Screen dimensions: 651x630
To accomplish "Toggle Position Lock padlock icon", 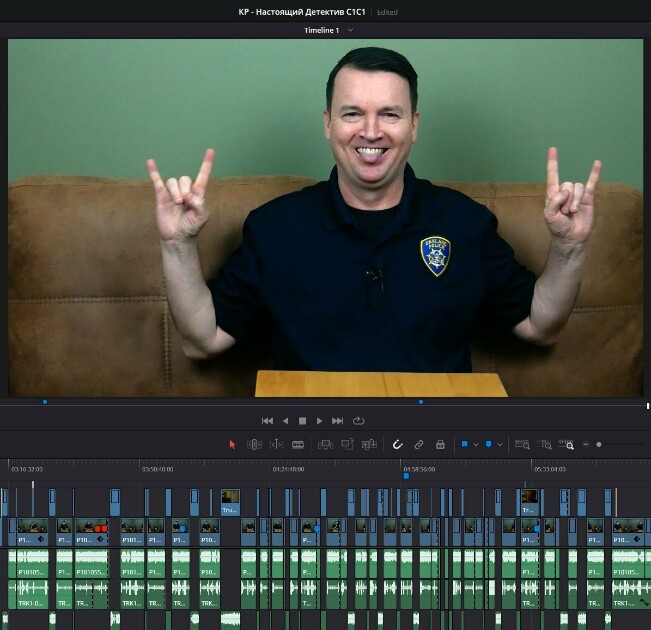I will 440,445.
